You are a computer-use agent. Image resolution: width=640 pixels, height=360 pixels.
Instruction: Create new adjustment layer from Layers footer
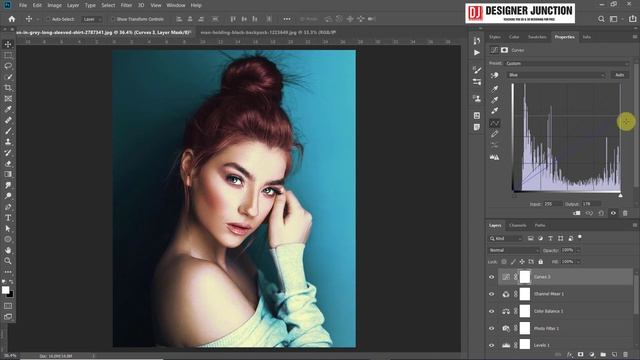tap(592, 355)
